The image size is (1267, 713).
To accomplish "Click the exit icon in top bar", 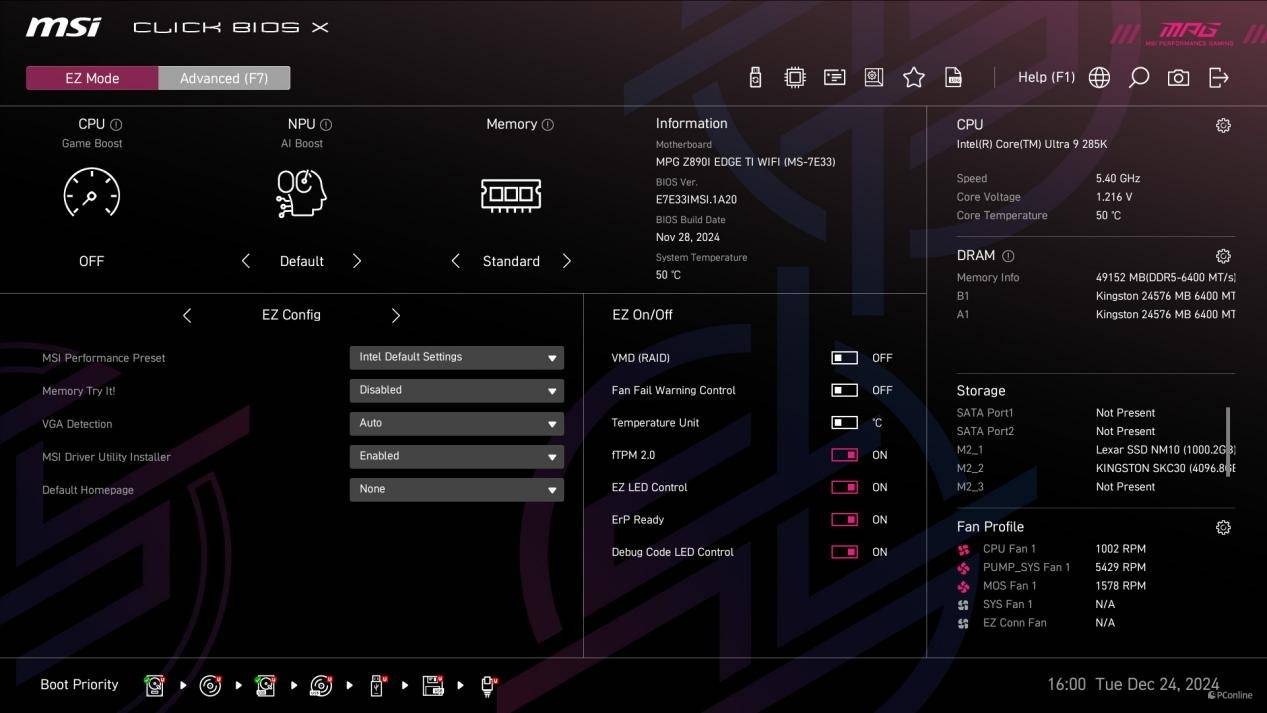I will pyautogui.click(x=1218, y=78).
